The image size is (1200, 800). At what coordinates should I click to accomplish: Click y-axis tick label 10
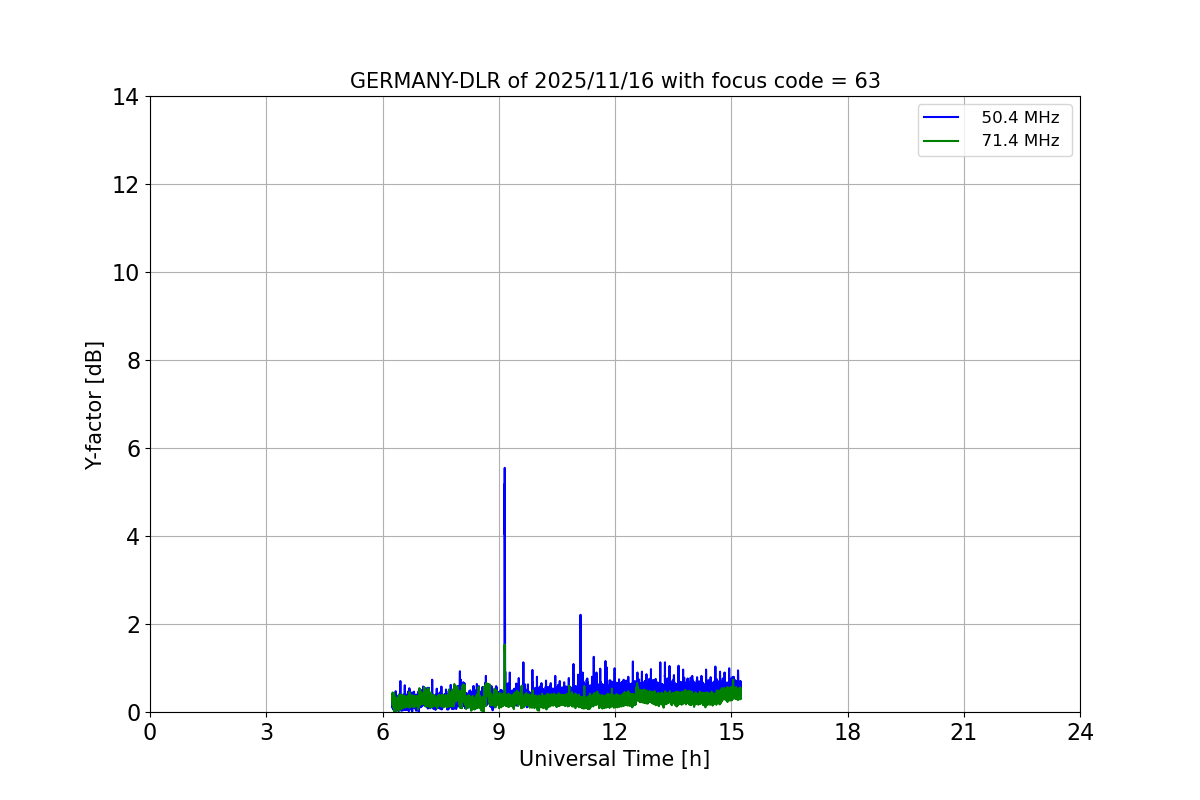[x=126, y=273]
